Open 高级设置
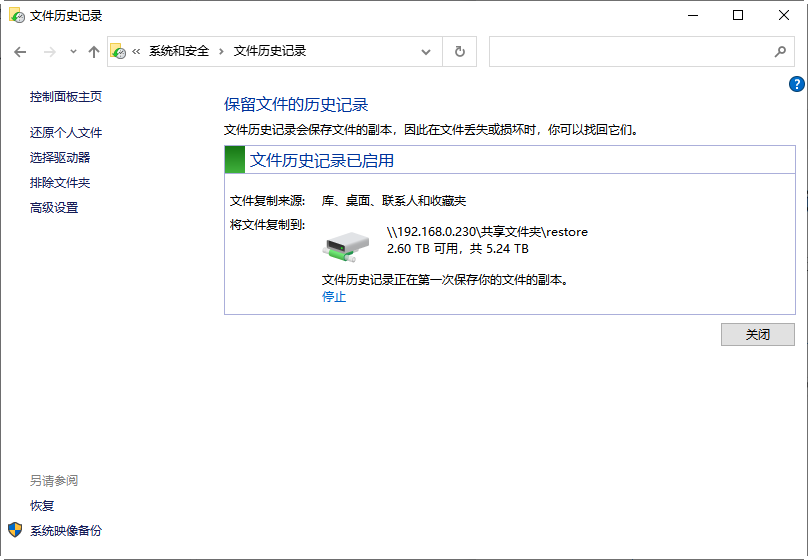Screen dimensions: 808x560 tap(54, 208)
